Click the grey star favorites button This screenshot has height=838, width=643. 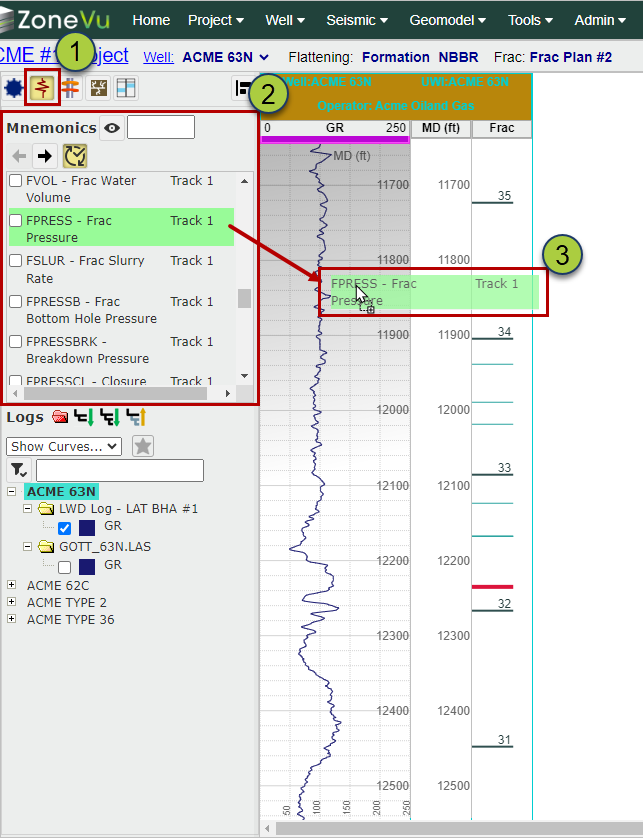click(143, 446)
